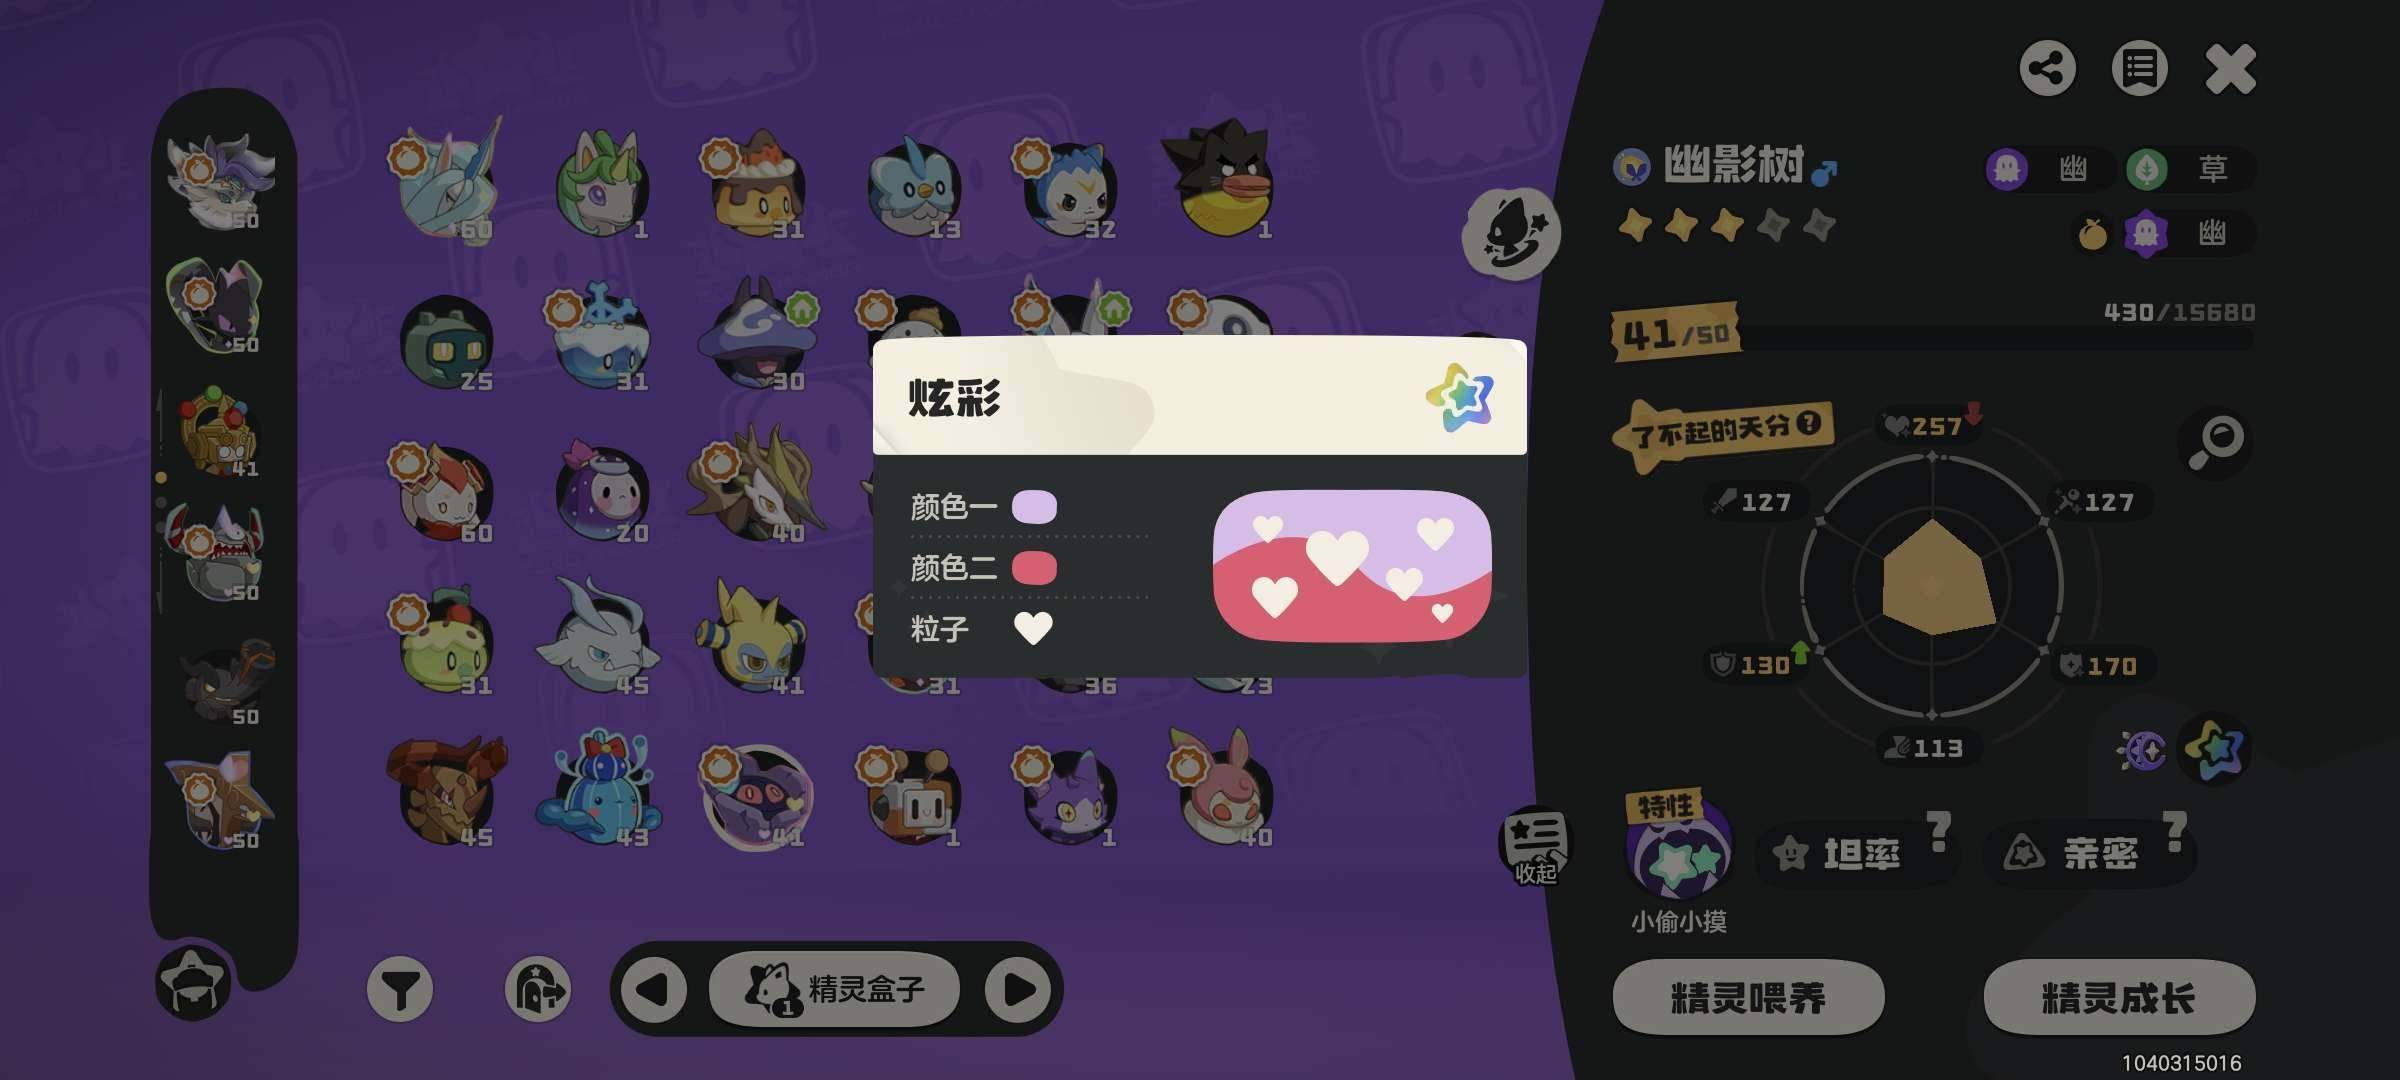Select the 颜色一 lavender color swatch
The height and width of the screenshot is (1080, 2400).
click(1034, 507)
